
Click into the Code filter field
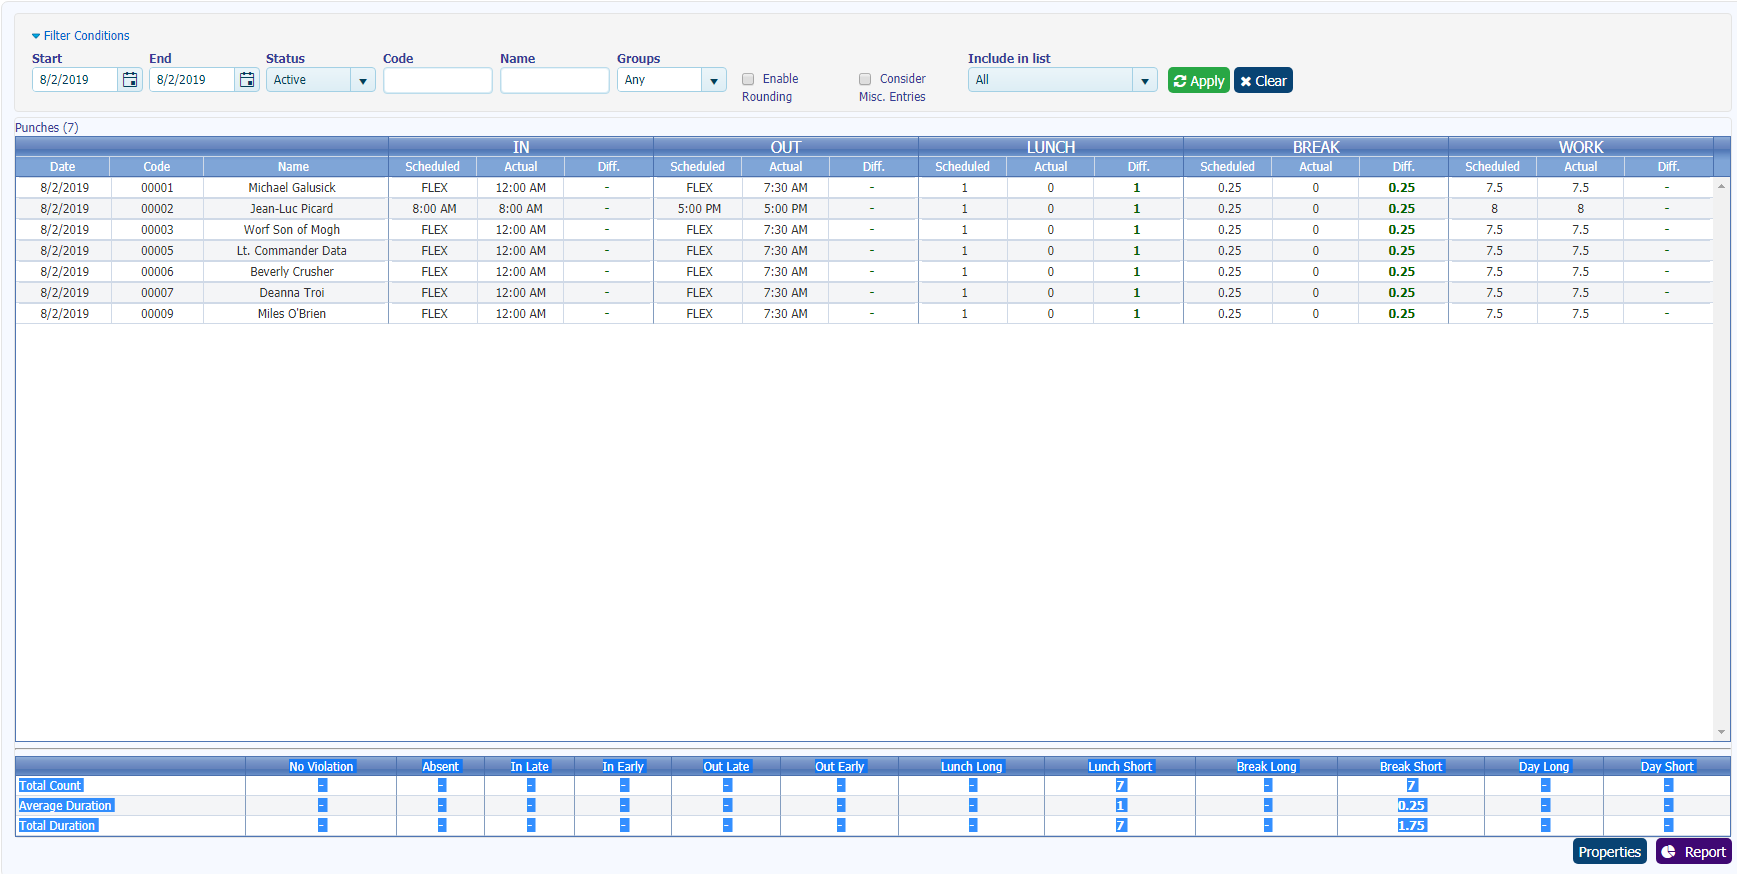pyautogui.click(x=437, y=81)
